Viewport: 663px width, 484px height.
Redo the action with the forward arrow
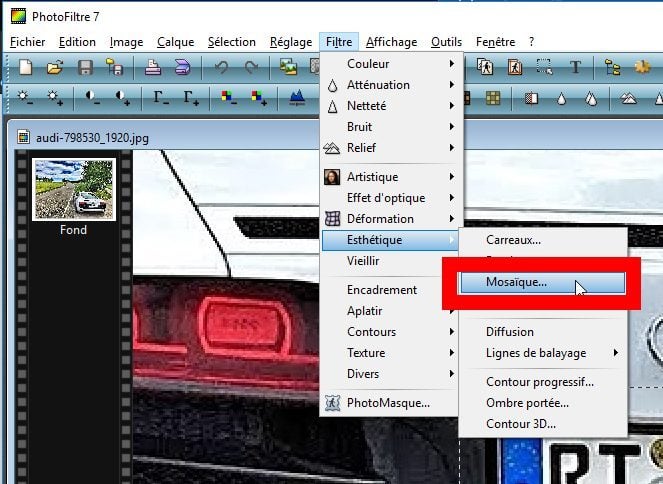coord(251,67)
